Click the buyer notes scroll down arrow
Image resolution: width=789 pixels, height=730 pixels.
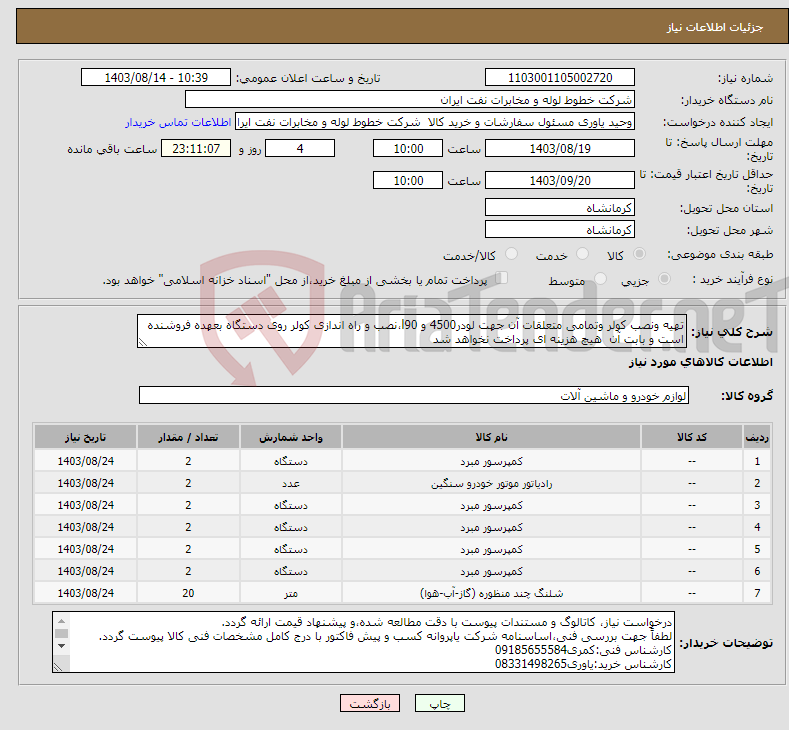pos(61,646)
